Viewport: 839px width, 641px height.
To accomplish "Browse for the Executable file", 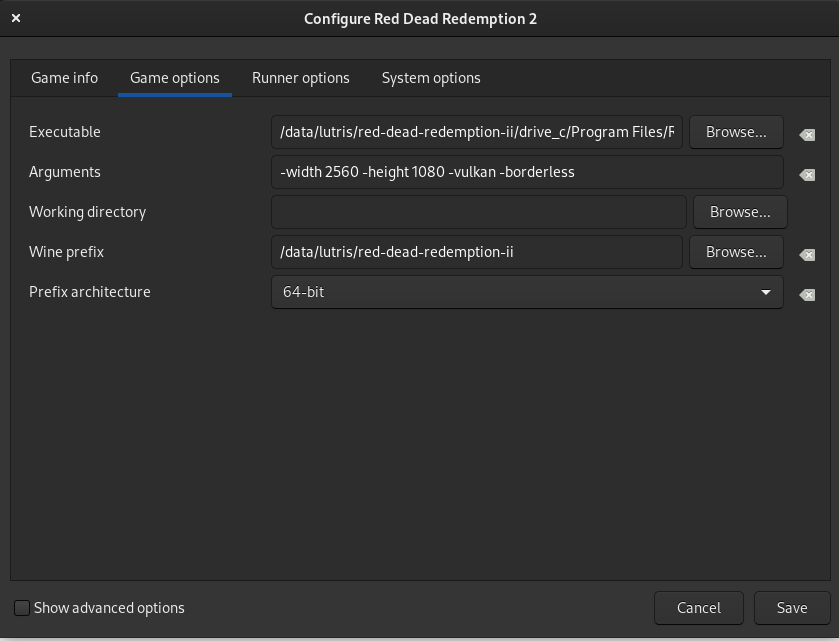I will click(736, 132).
